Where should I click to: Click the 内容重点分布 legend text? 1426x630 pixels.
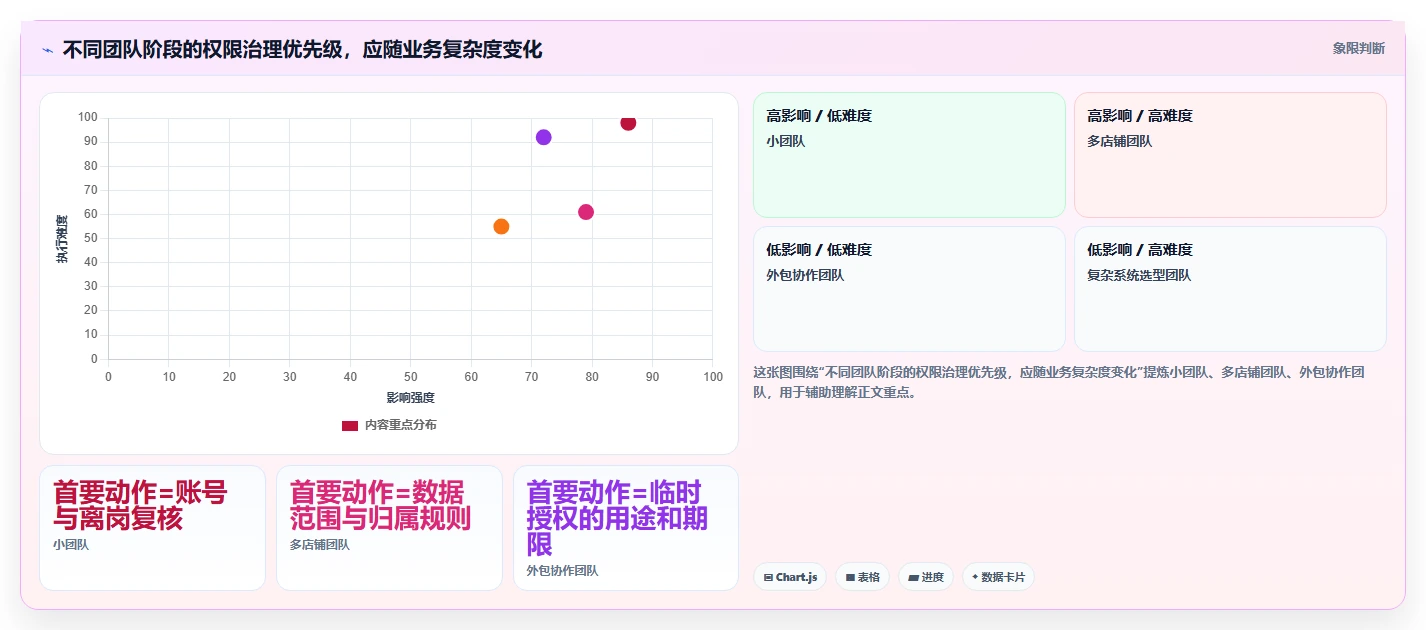400,425
